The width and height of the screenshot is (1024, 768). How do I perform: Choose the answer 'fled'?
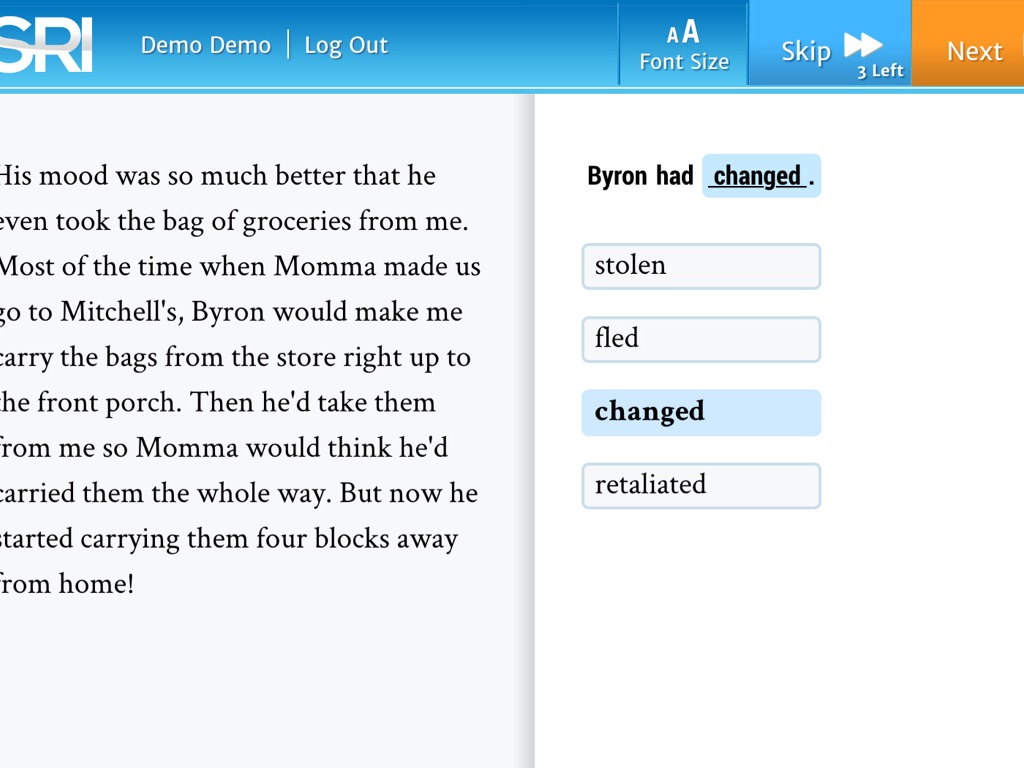click(701, 339)
